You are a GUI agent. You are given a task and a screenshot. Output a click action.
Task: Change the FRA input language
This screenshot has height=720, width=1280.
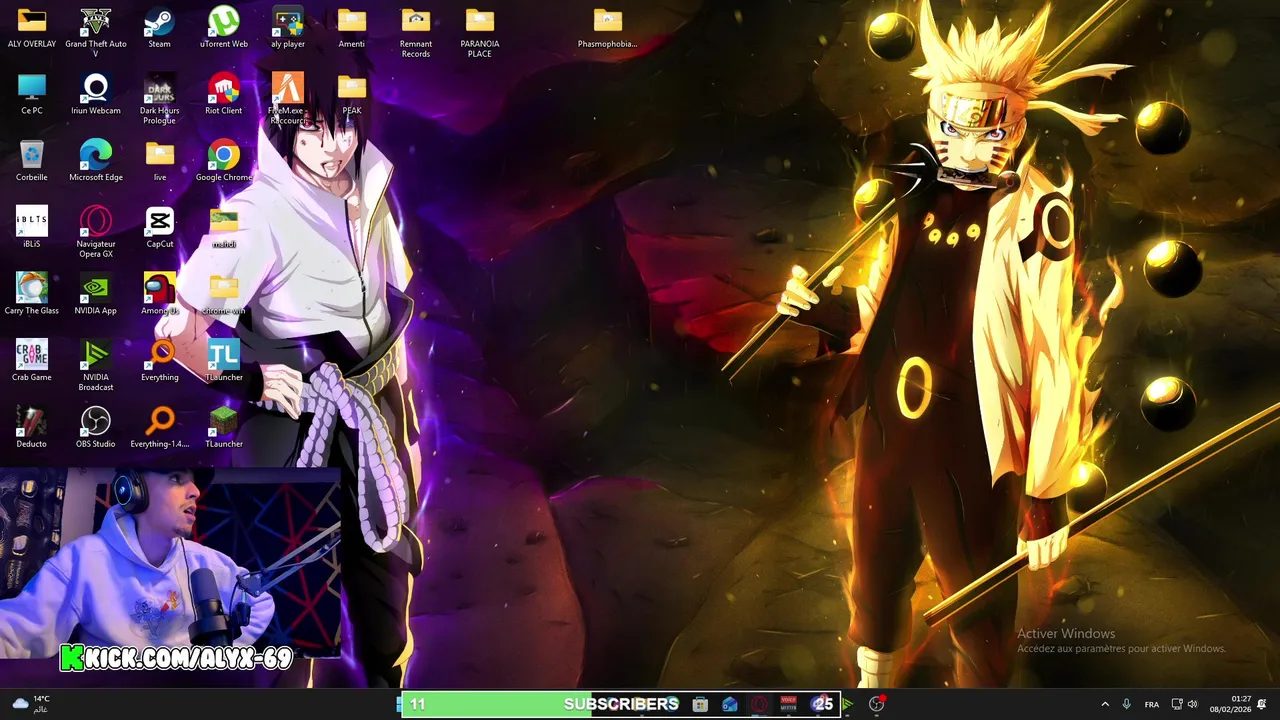1152,704
